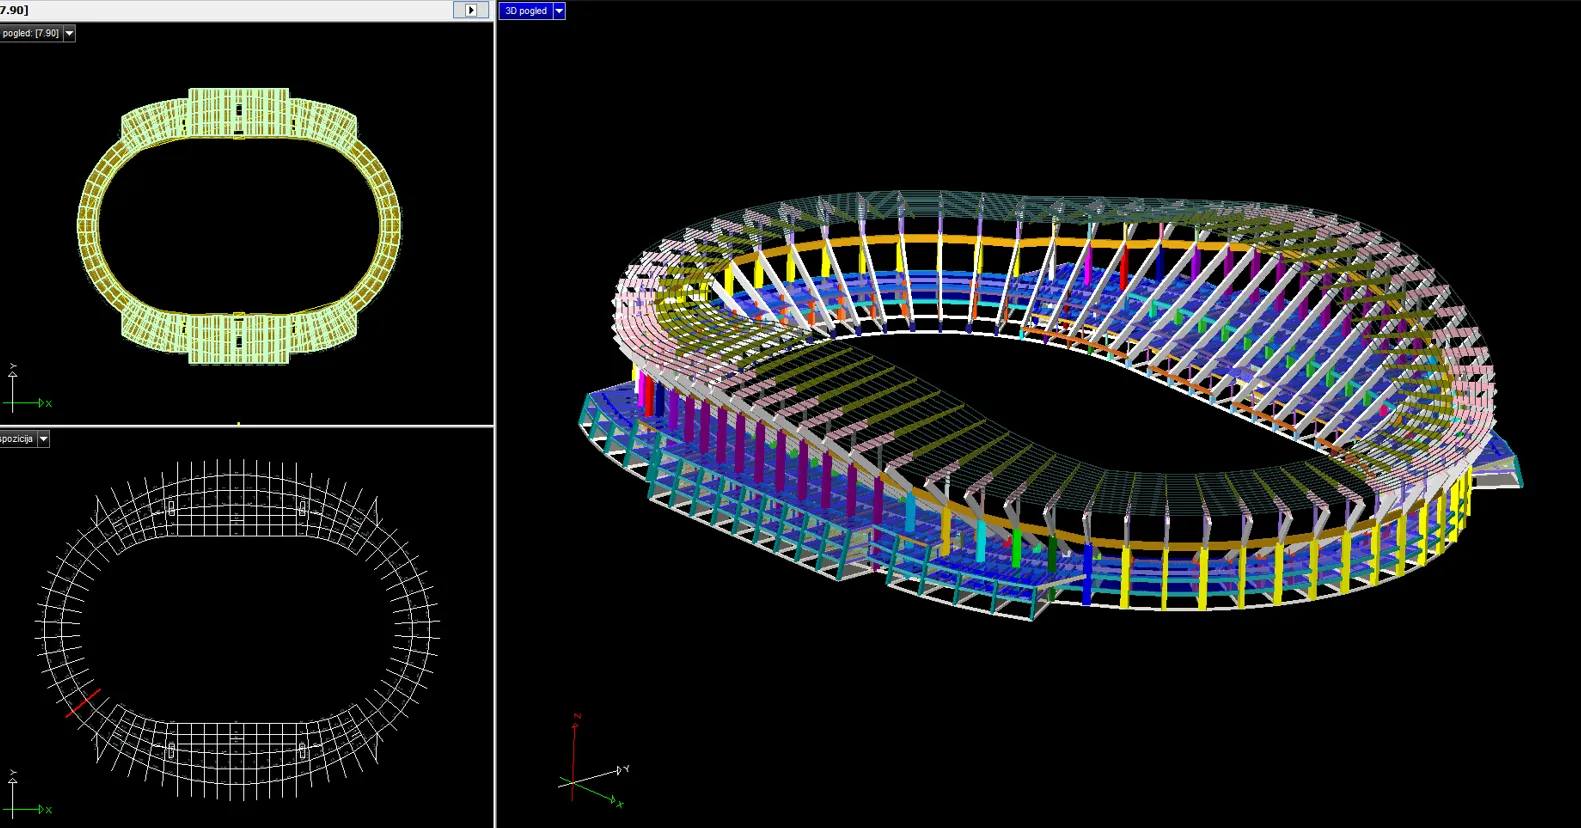The height and width of the screenshot is (828, 1581).
Task: Click the pogled: [7.90] view label
Action: click(x=31, y=33)
